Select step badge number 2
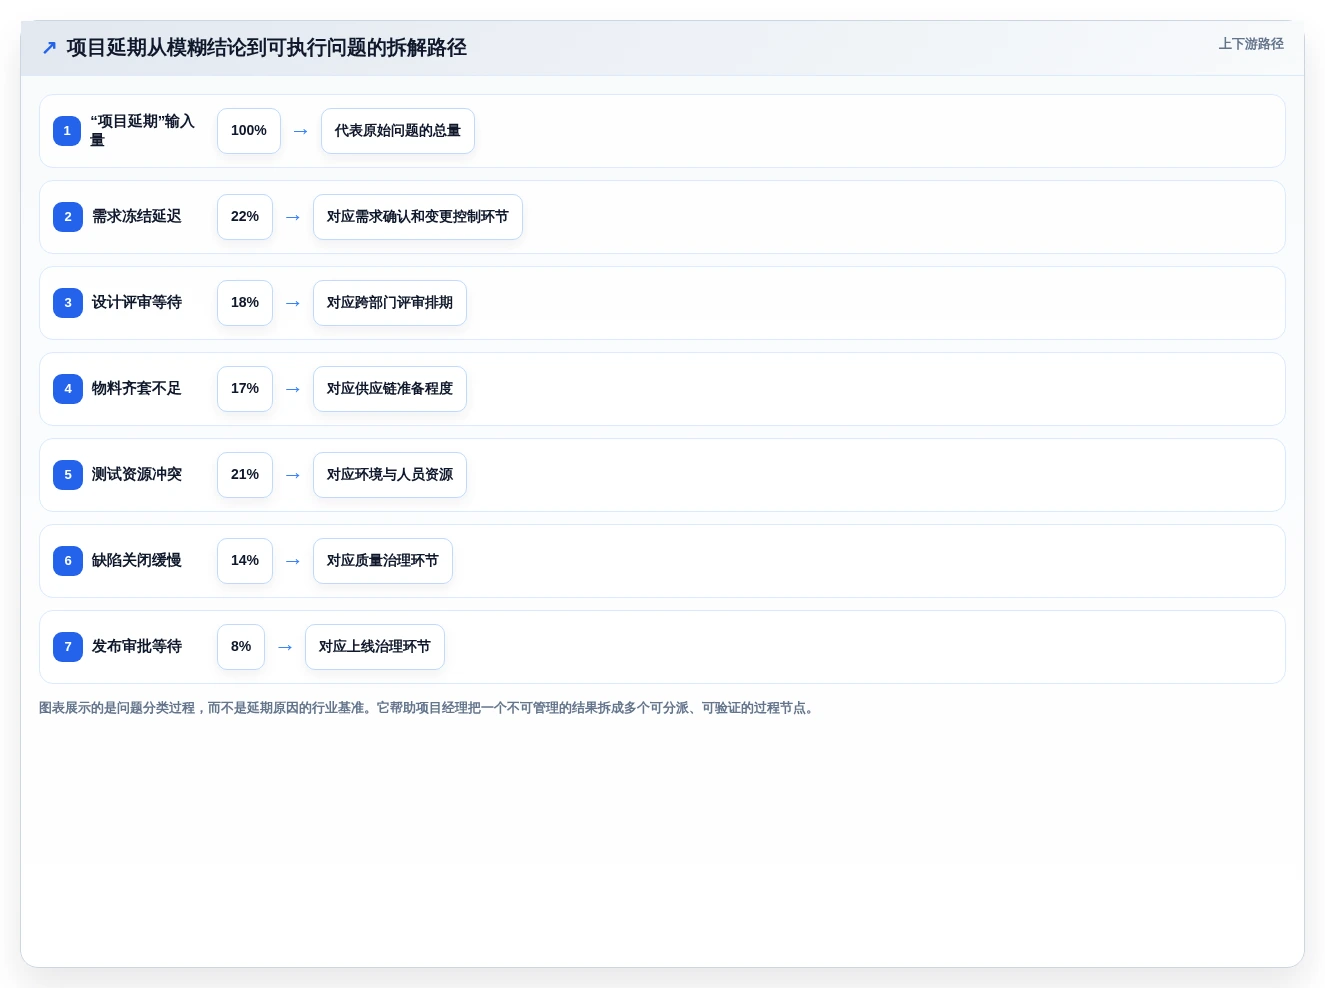Viewport: 1325px width, 988px height. (68, 217)
